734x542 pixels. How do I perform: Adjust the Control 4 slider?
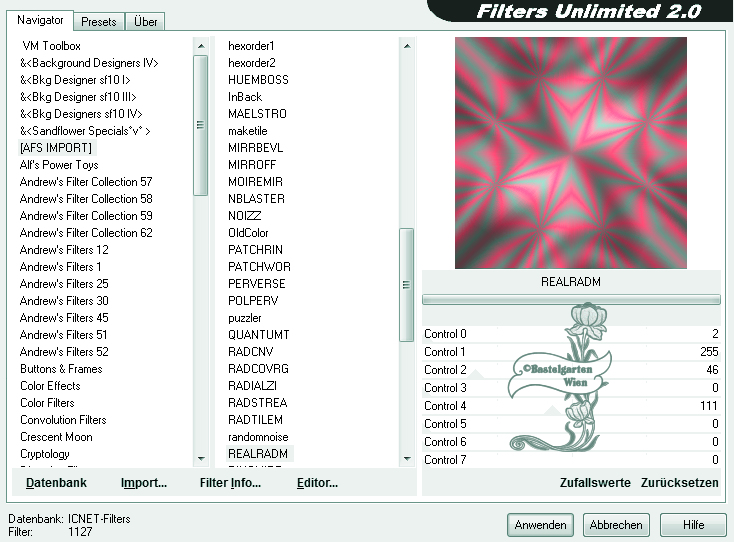[571, 406]
